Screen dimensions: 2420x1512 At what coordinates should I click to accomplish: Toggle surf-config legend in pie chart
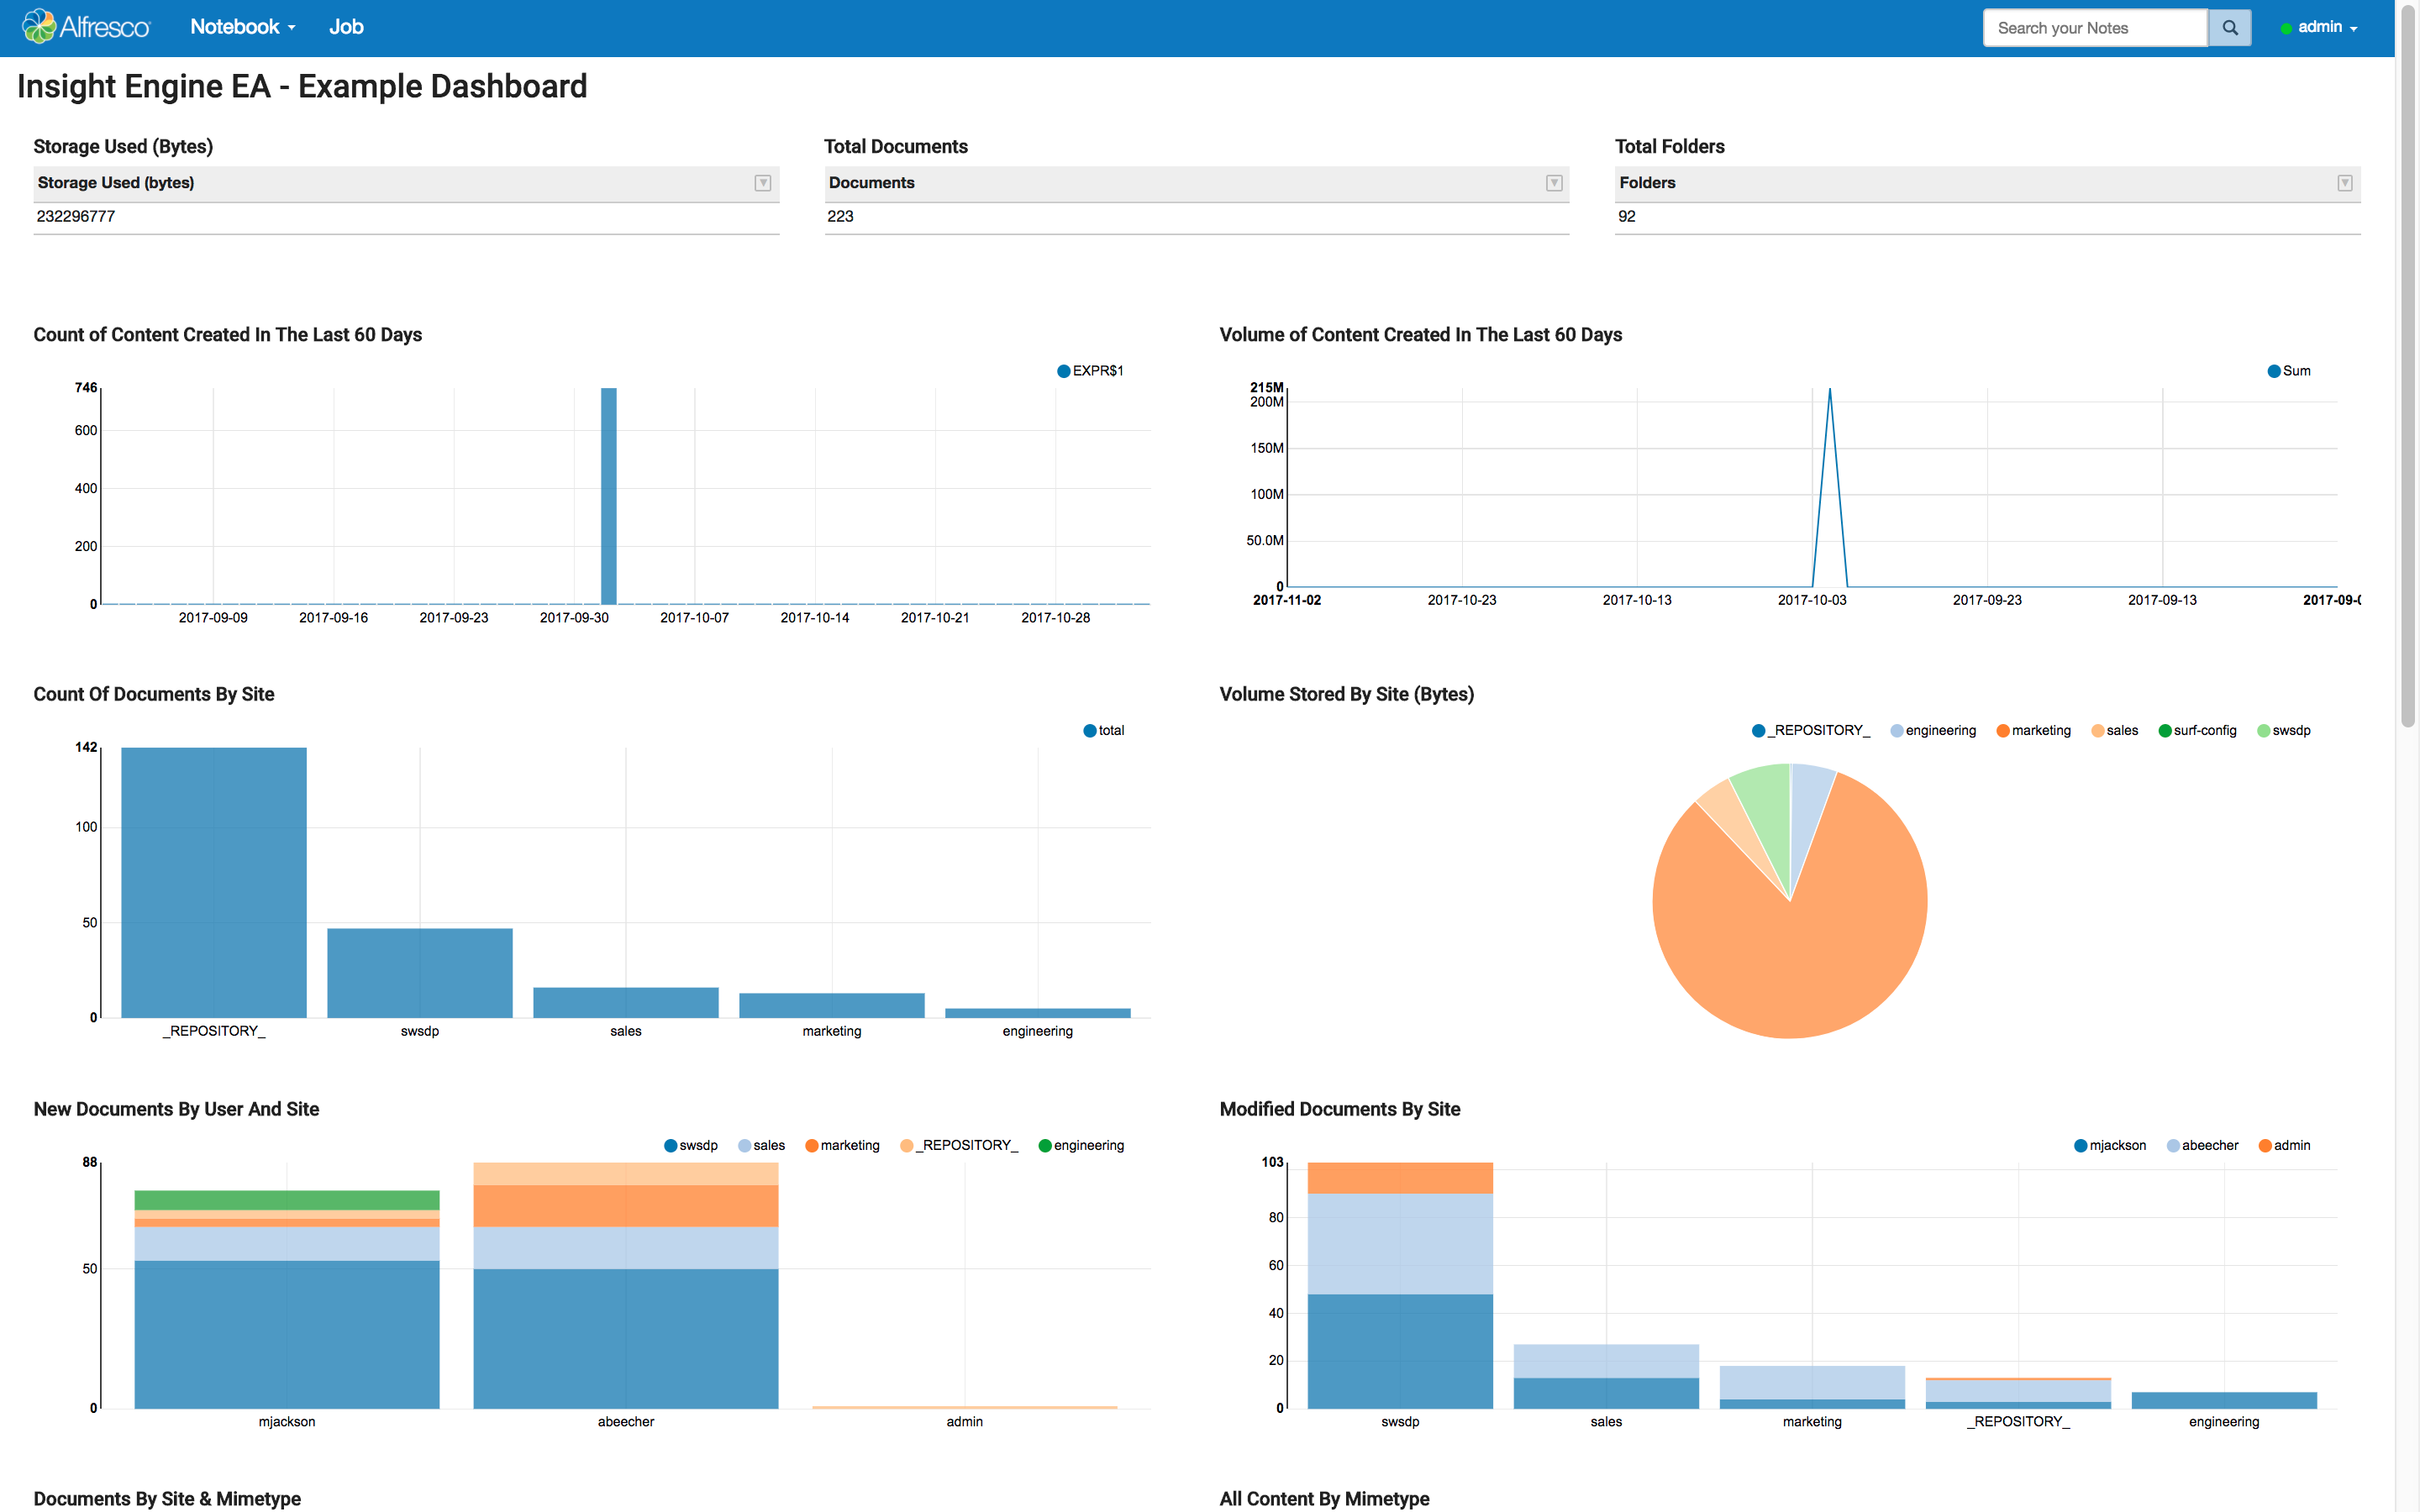pyautogui.click(x=2165, y=731)
